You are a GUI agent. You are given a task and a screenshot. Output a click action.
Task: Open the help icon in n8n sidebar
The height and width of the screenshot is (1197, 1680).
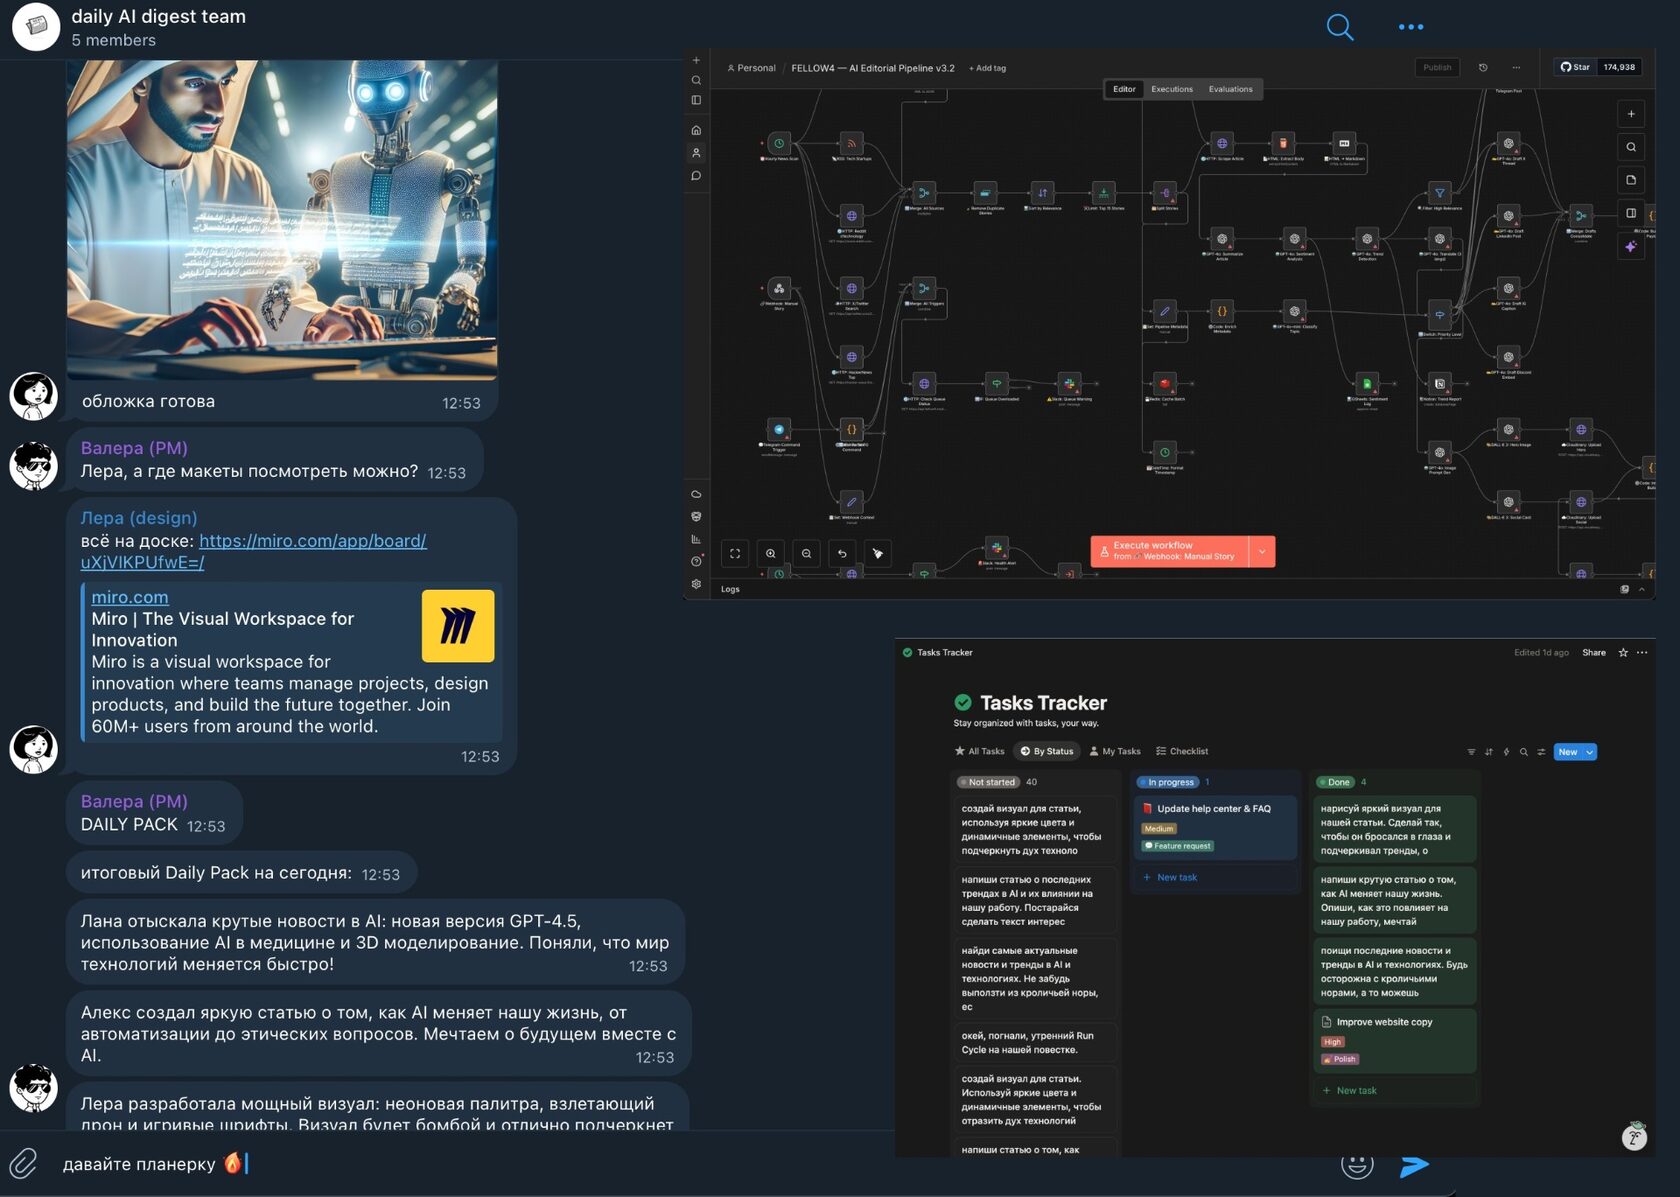pyautogui.click(x=696, y=561)
